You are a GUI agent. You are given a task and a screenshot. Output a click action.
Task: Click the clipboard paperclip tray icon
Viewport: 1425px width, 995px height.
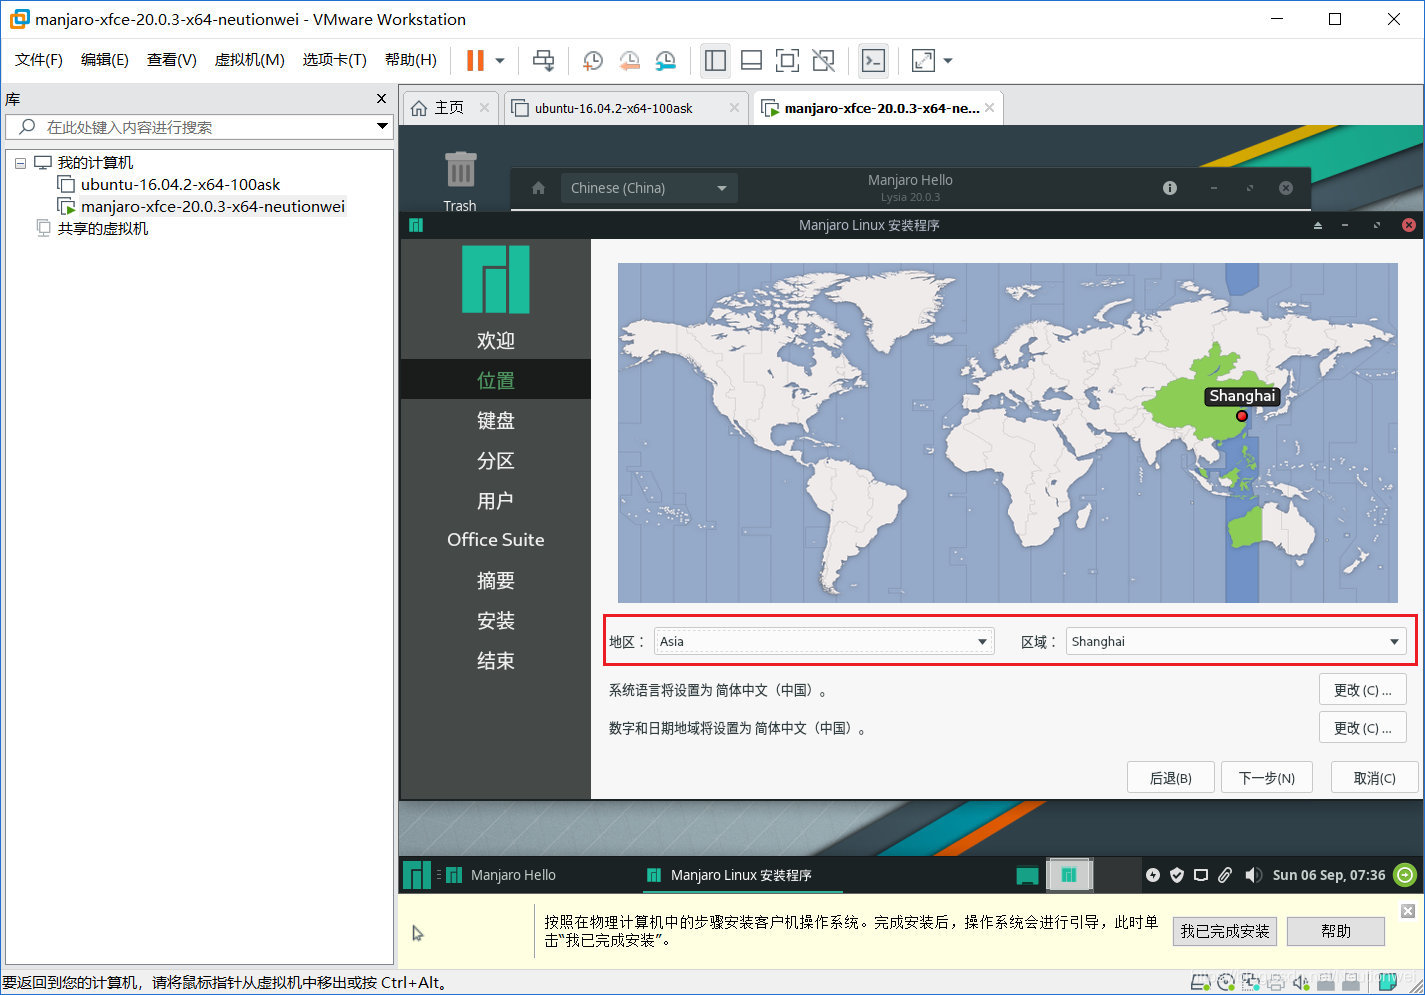[1225, 875]
